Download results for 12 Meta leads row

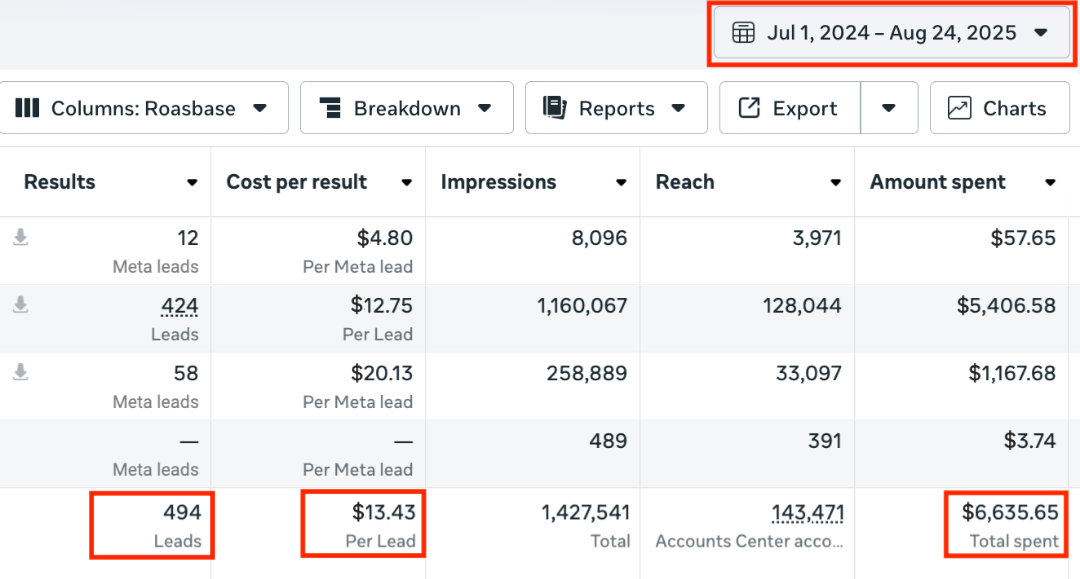click(20, 238)
